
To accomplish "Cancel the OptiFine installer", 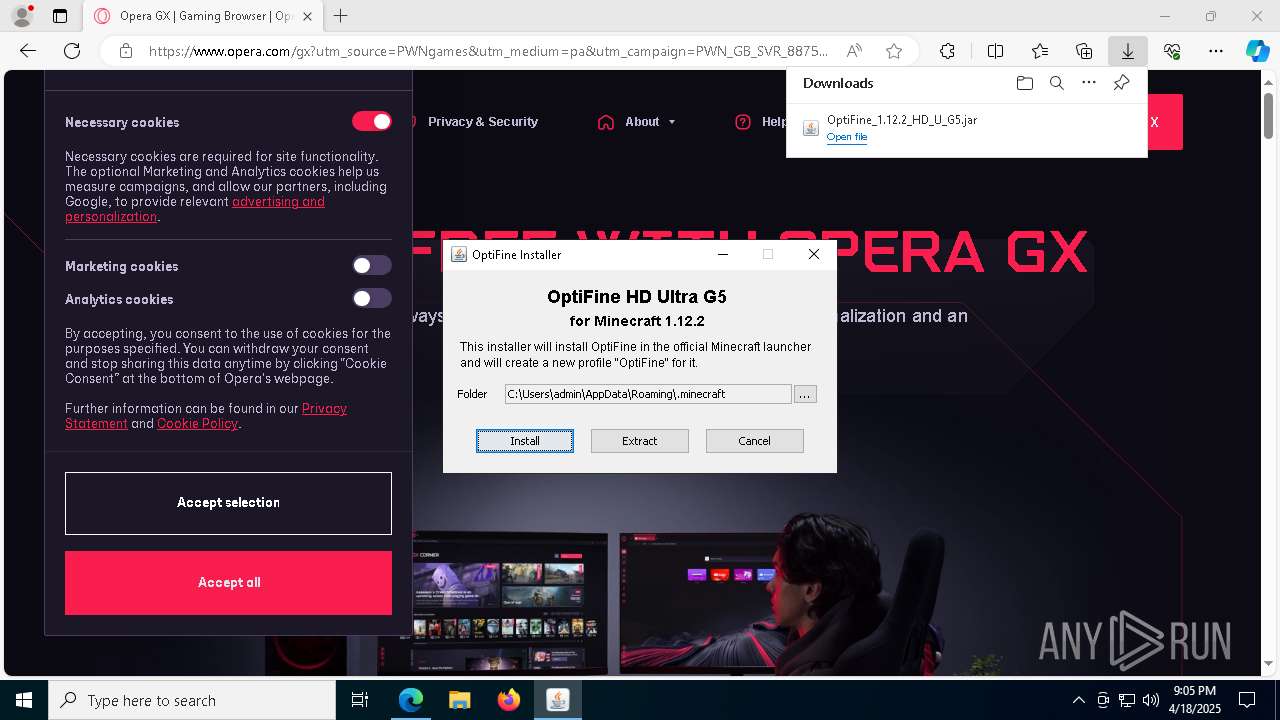I will pyautogui.click(x=754, y=441).
